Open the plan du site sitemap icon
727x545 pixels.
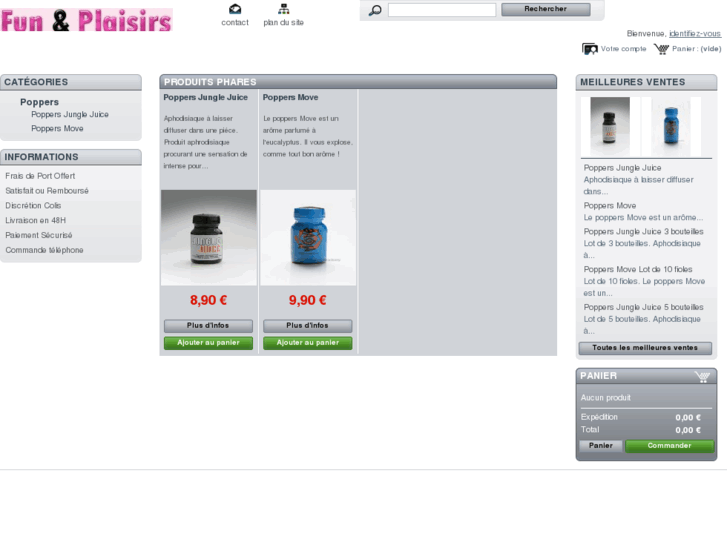(284, 9)
